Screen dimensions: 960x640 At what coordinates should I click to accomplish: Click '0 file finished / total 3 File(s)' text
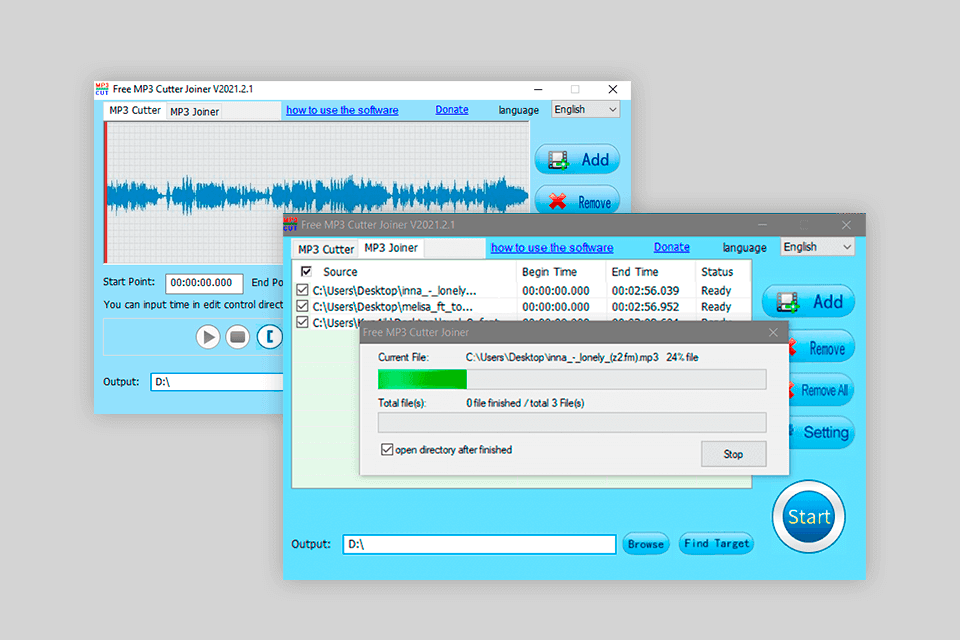(525, 403)
